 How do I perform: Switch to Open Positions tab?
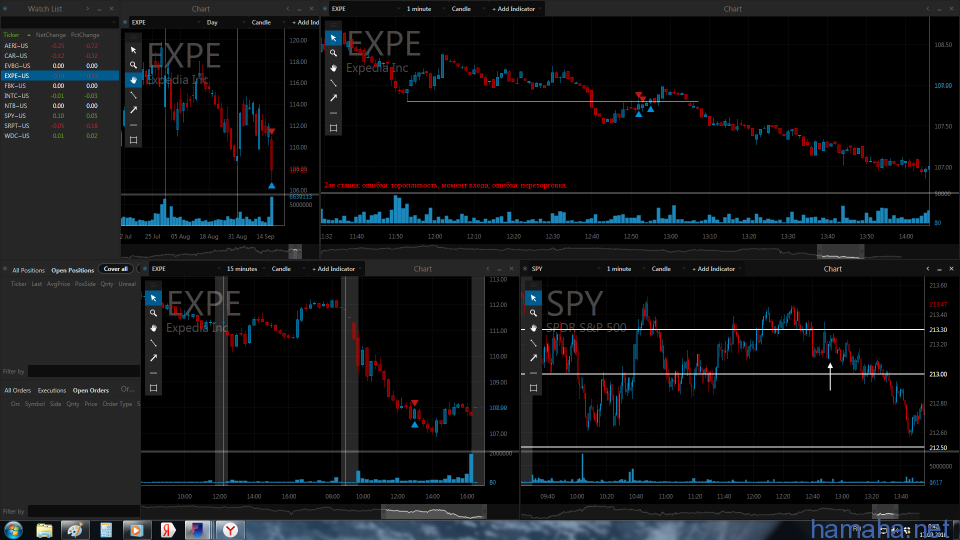point(72,270)
